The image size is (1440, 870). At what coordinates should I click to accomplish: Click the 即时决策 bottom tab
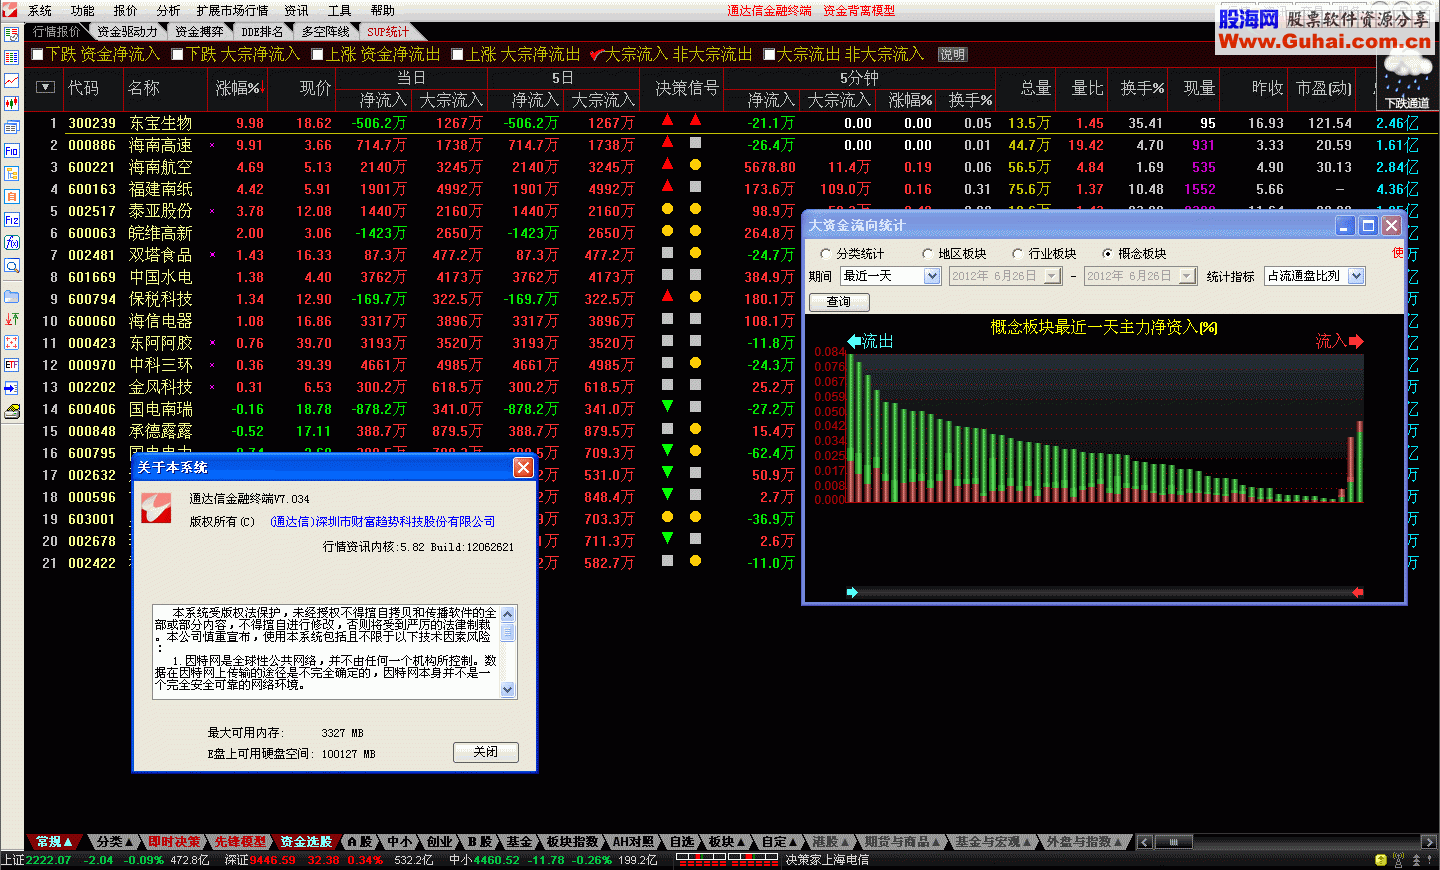[173, 842]
